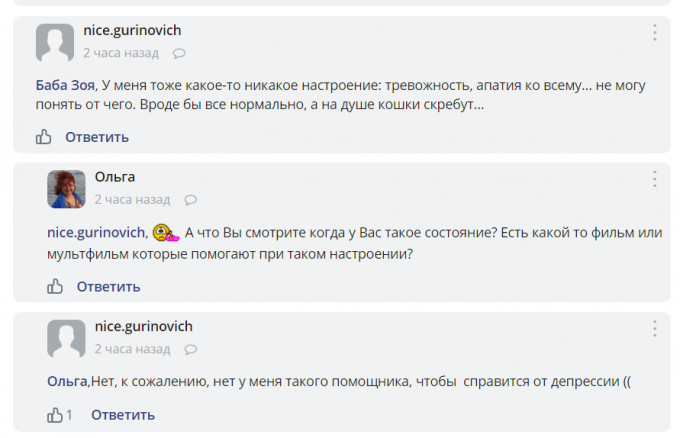Click thumbs-up showing 1 like
Screen dimensions: 680x438
[x=55, y=415]
